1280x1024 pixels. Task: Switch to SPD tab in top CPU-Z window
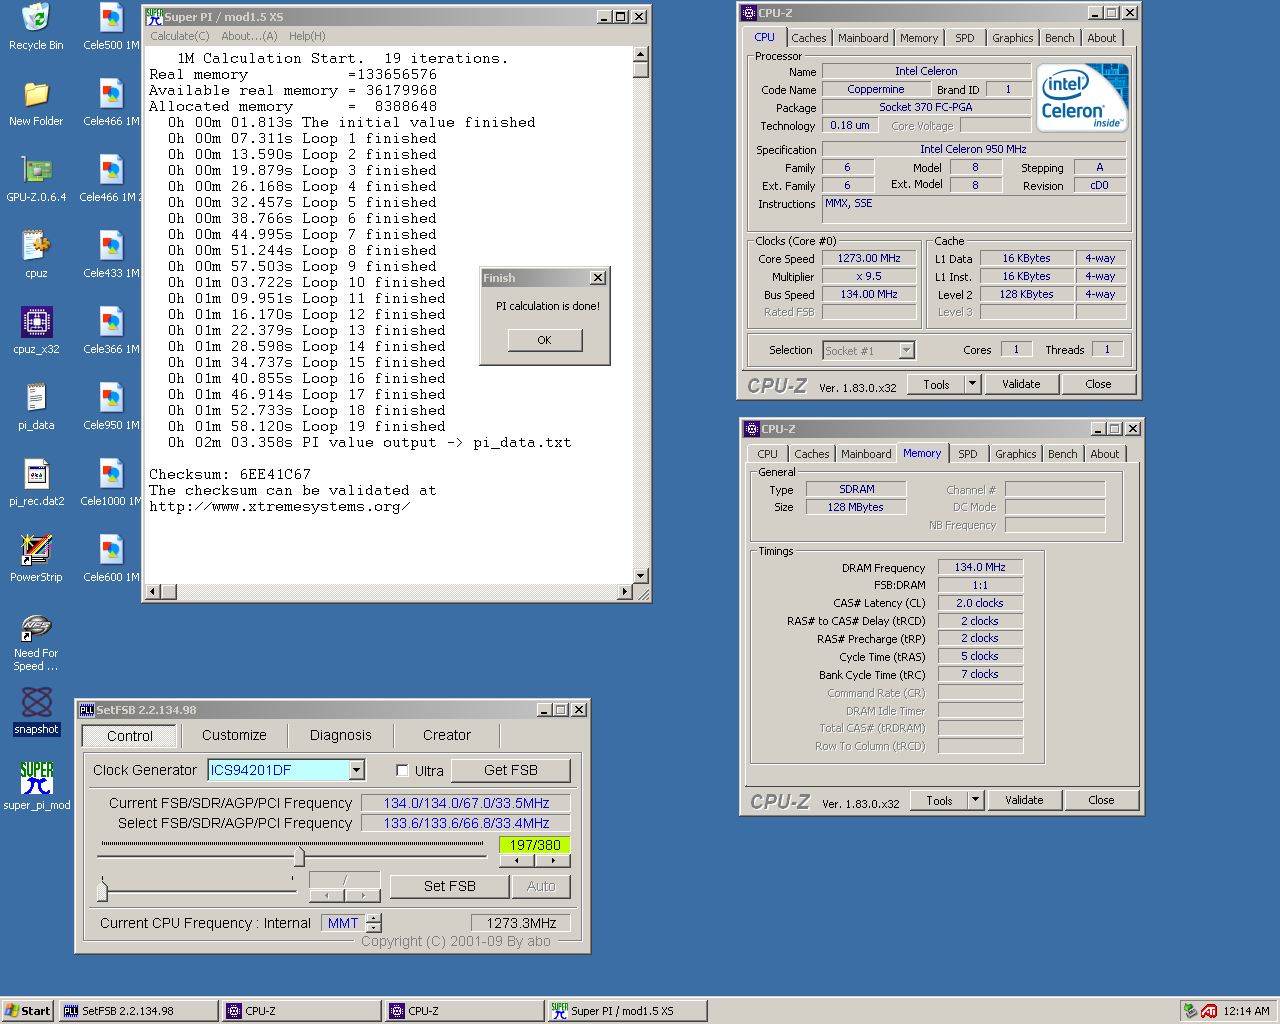pyautogui.click(x=965, y=38)
